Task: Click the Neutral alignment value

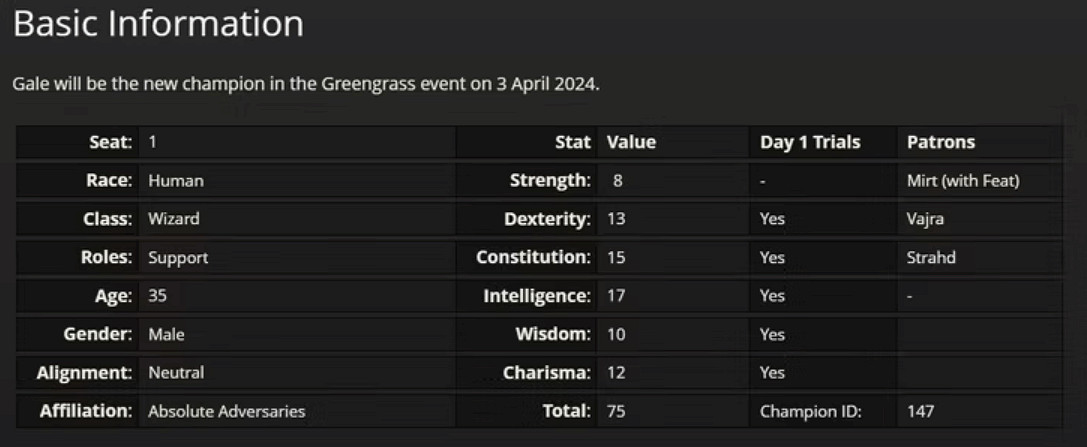Action: point(176,372)
